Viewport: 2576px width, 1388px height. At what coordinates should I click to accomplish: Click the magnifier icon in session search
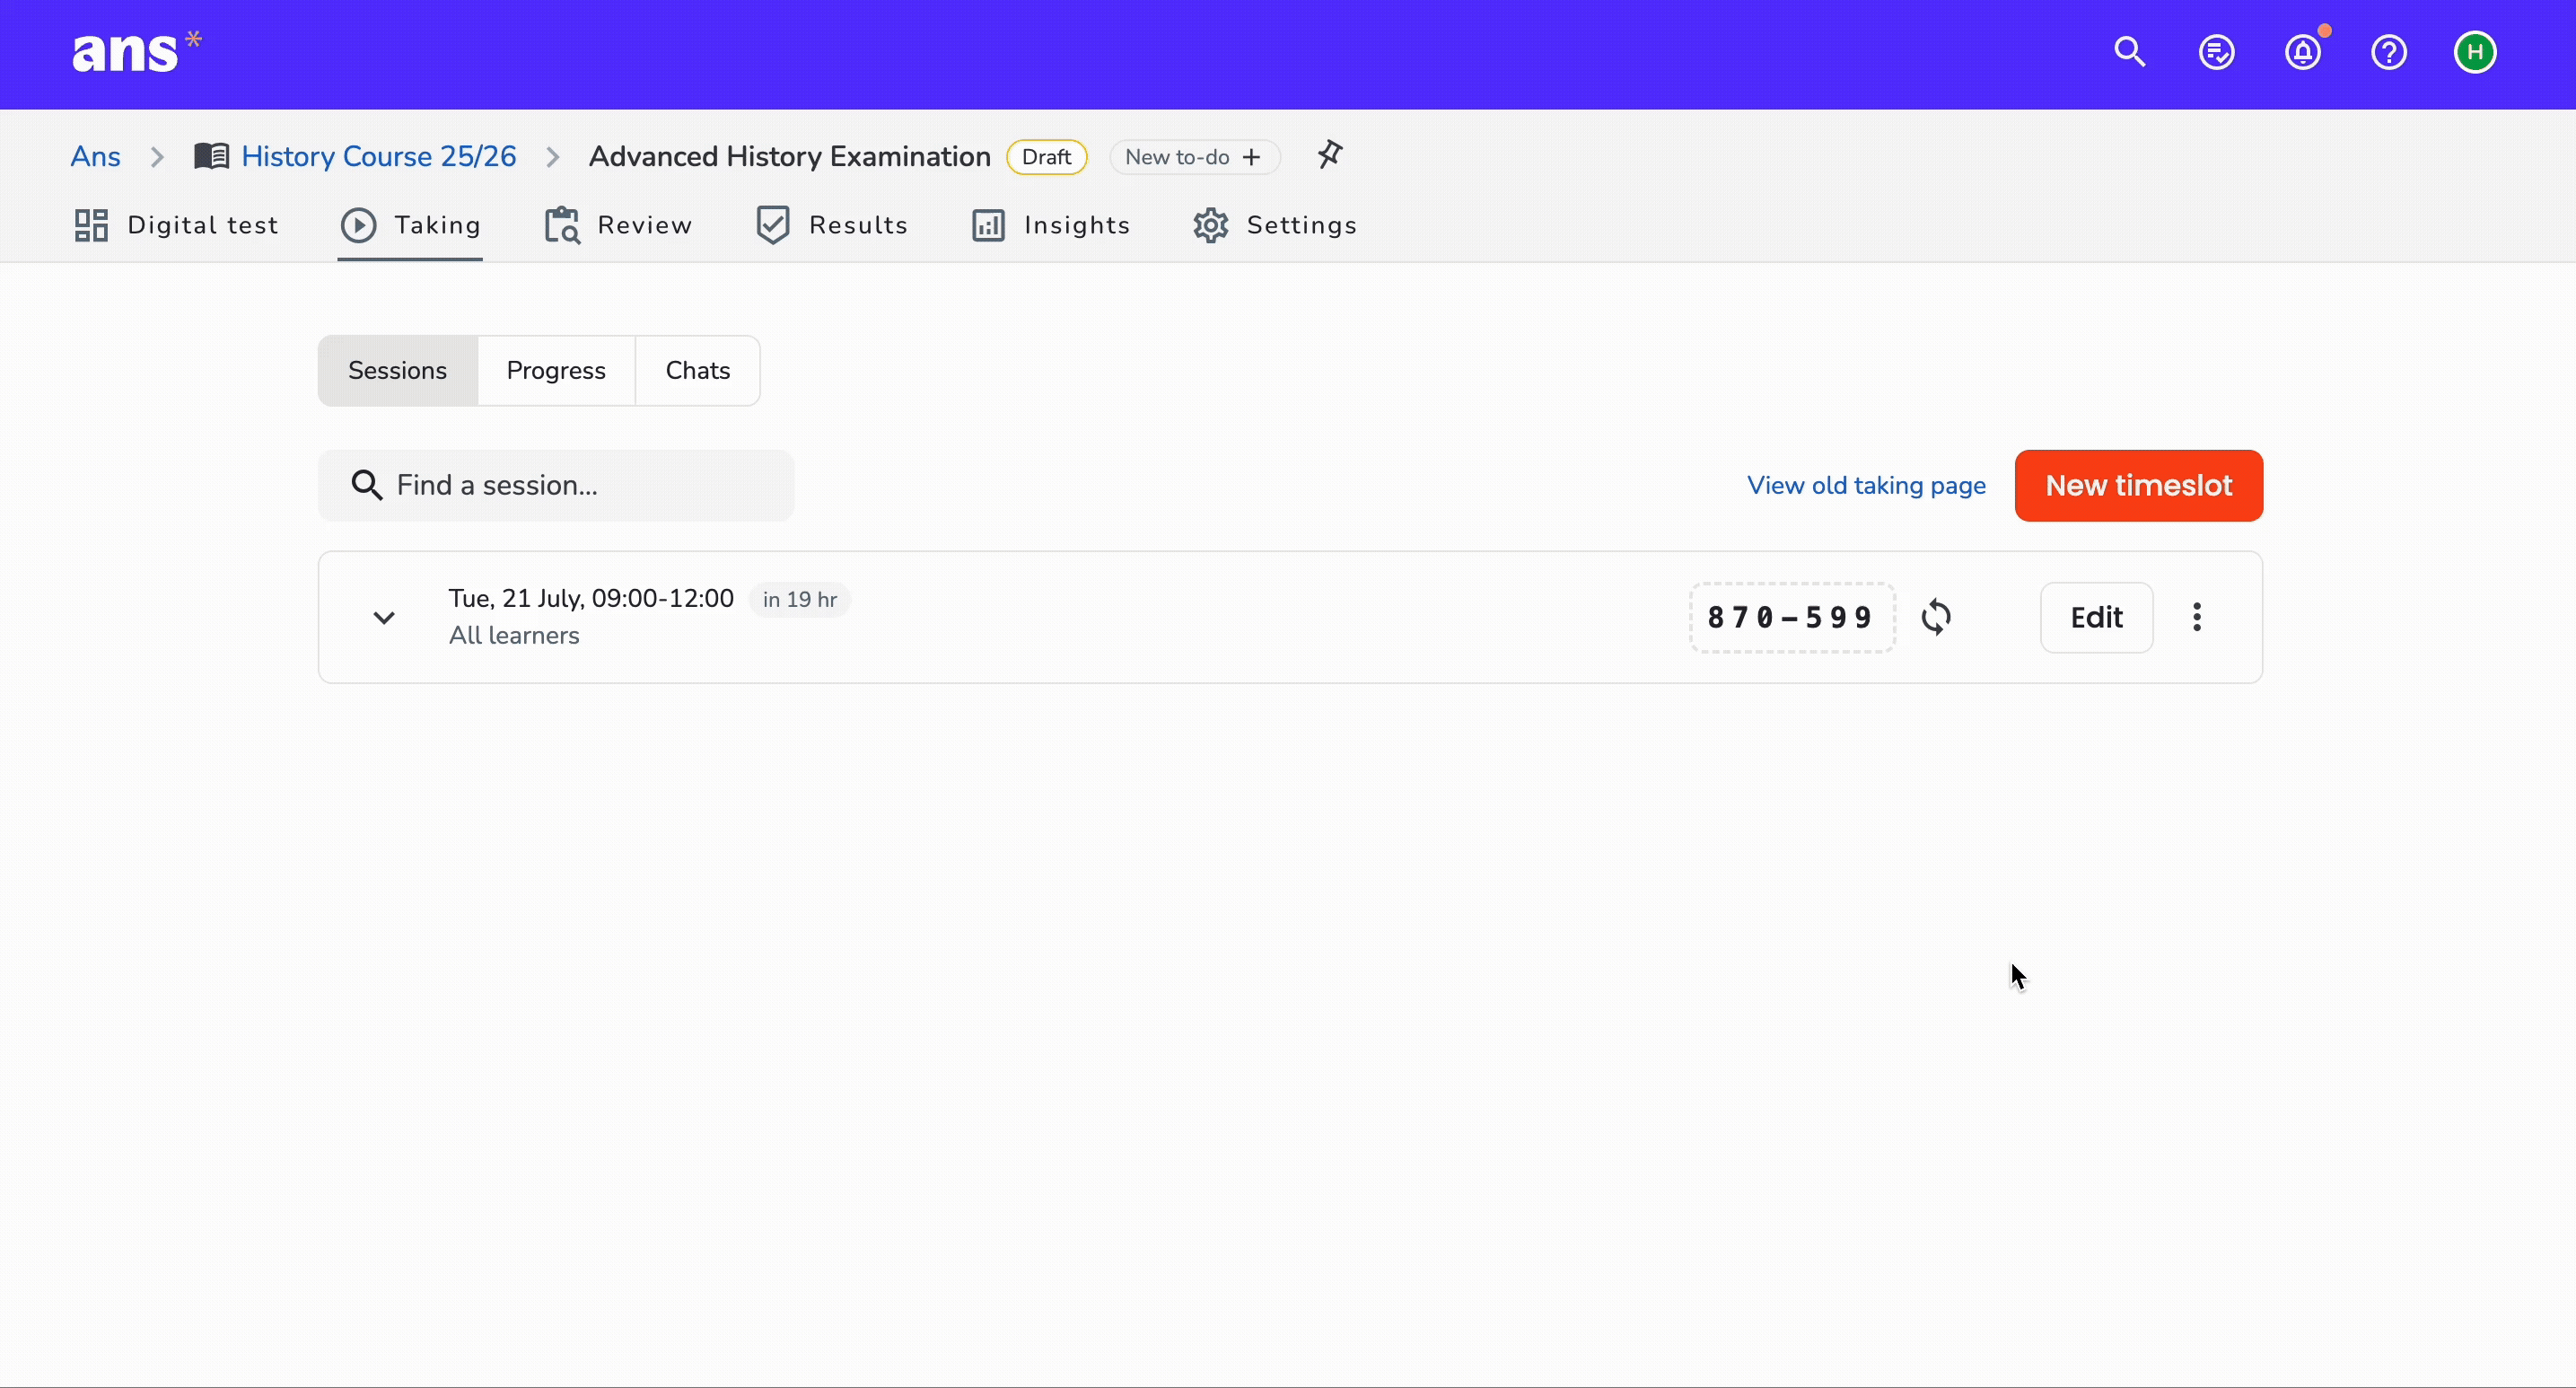click(x=366, y=485)
